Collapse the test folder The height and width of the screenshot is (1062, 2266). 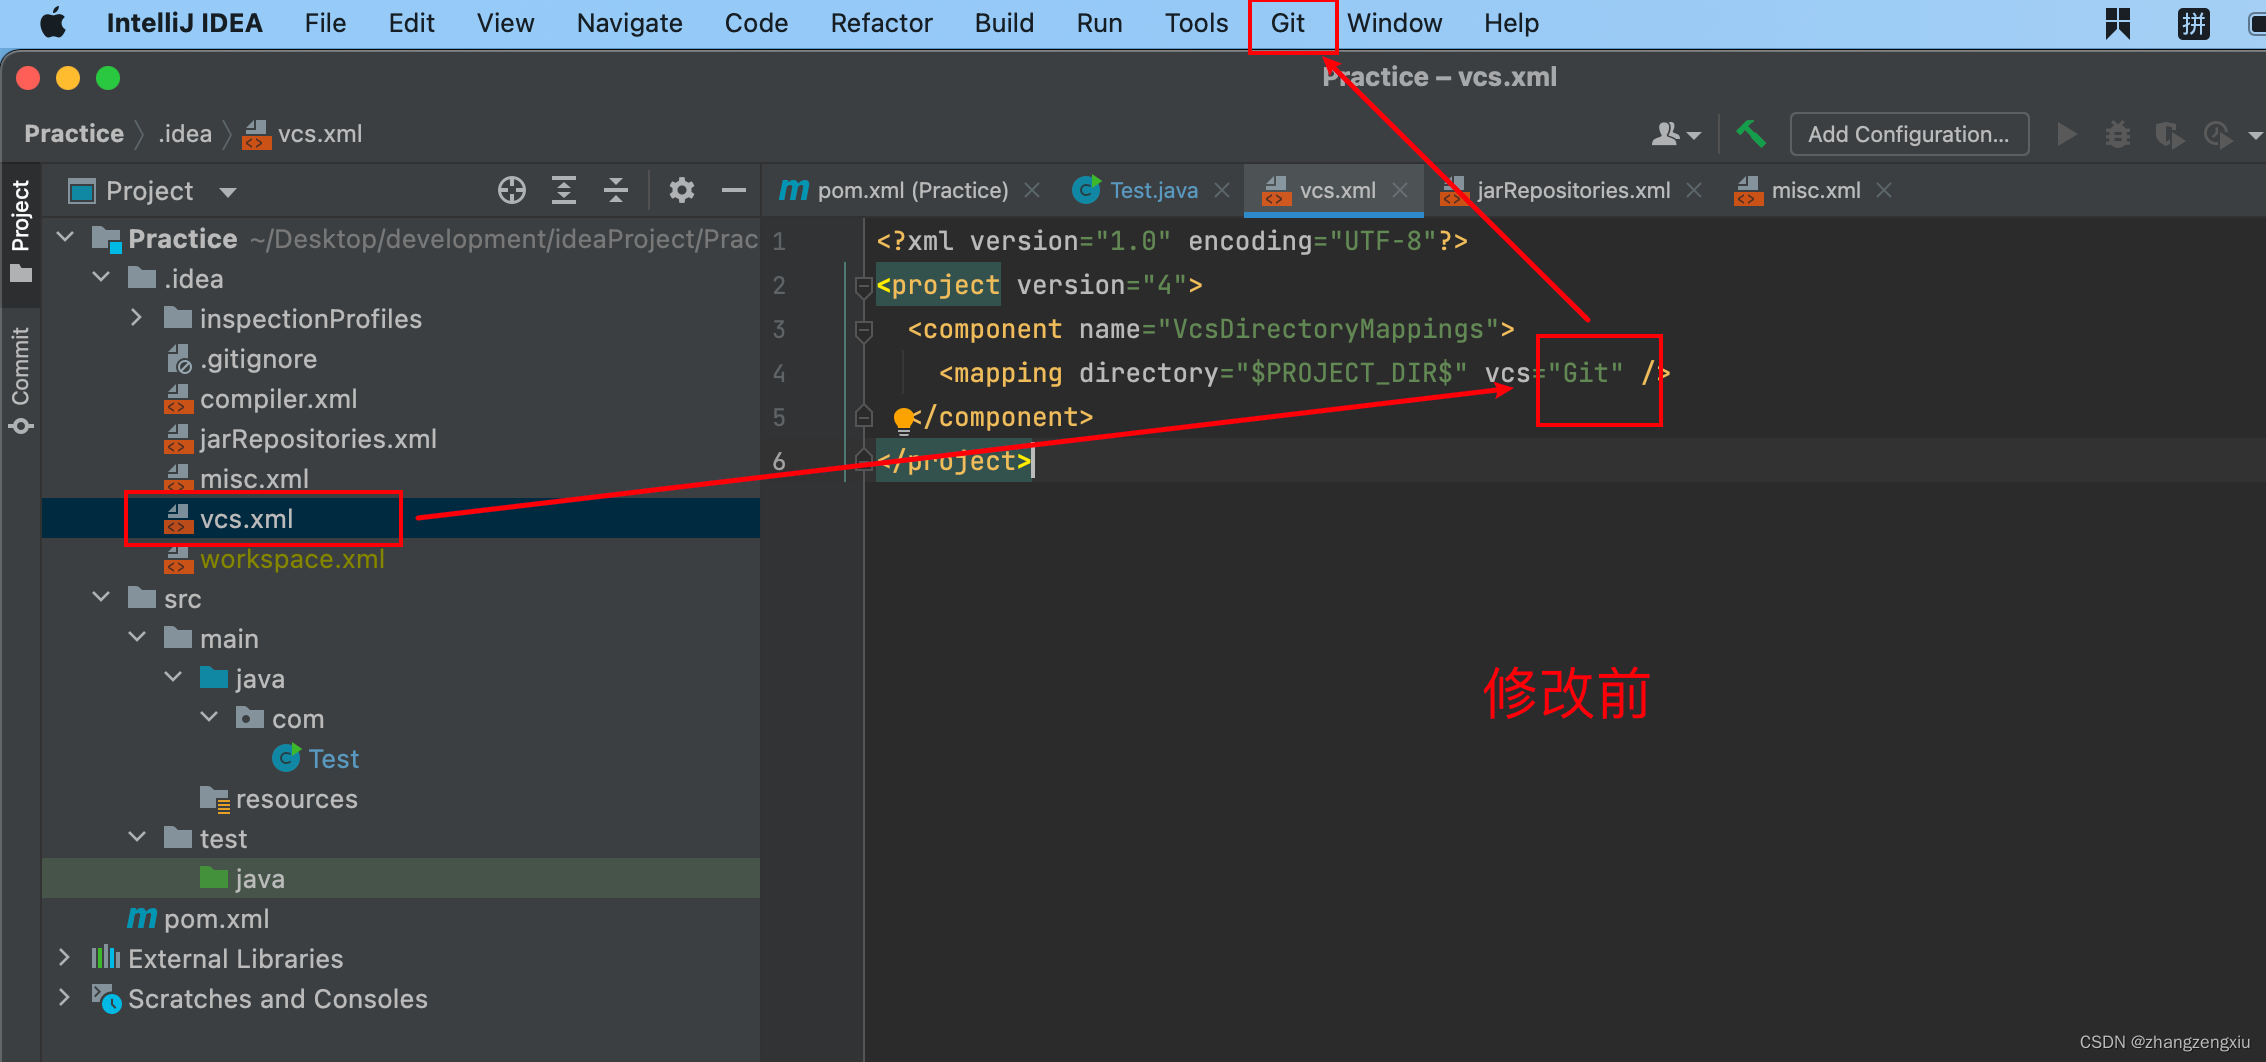click(x=137, y=838)
